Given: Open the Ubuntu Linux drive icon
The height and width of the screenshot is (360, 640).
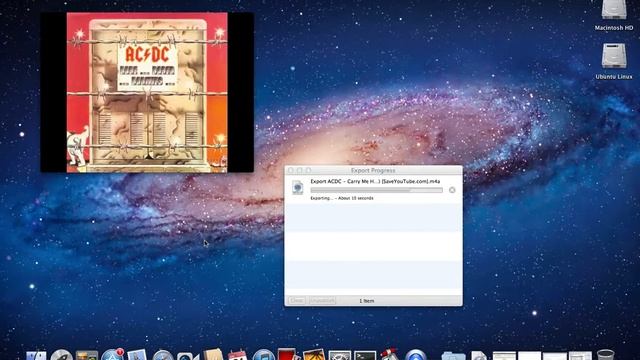Looking at the screenshot, I should click(x=613, y=56).
